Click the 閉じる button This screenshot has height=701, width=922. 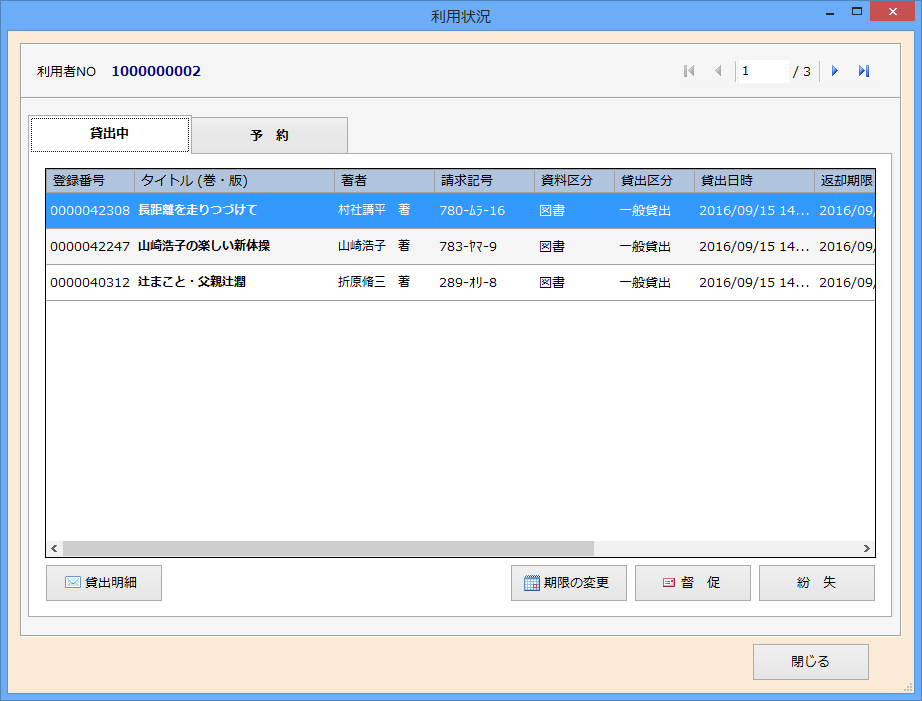click(811, 662)
